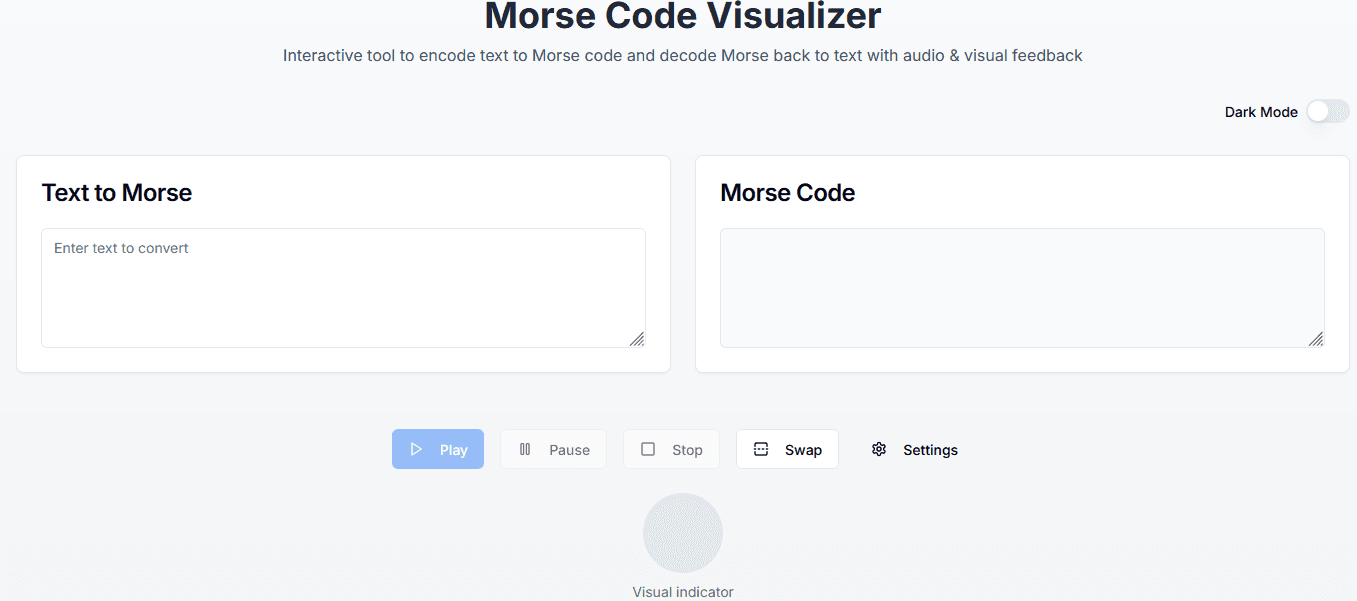This screenshot has width=1357, height=601.
Task: Start playback with the Play button
Action: 437,449
